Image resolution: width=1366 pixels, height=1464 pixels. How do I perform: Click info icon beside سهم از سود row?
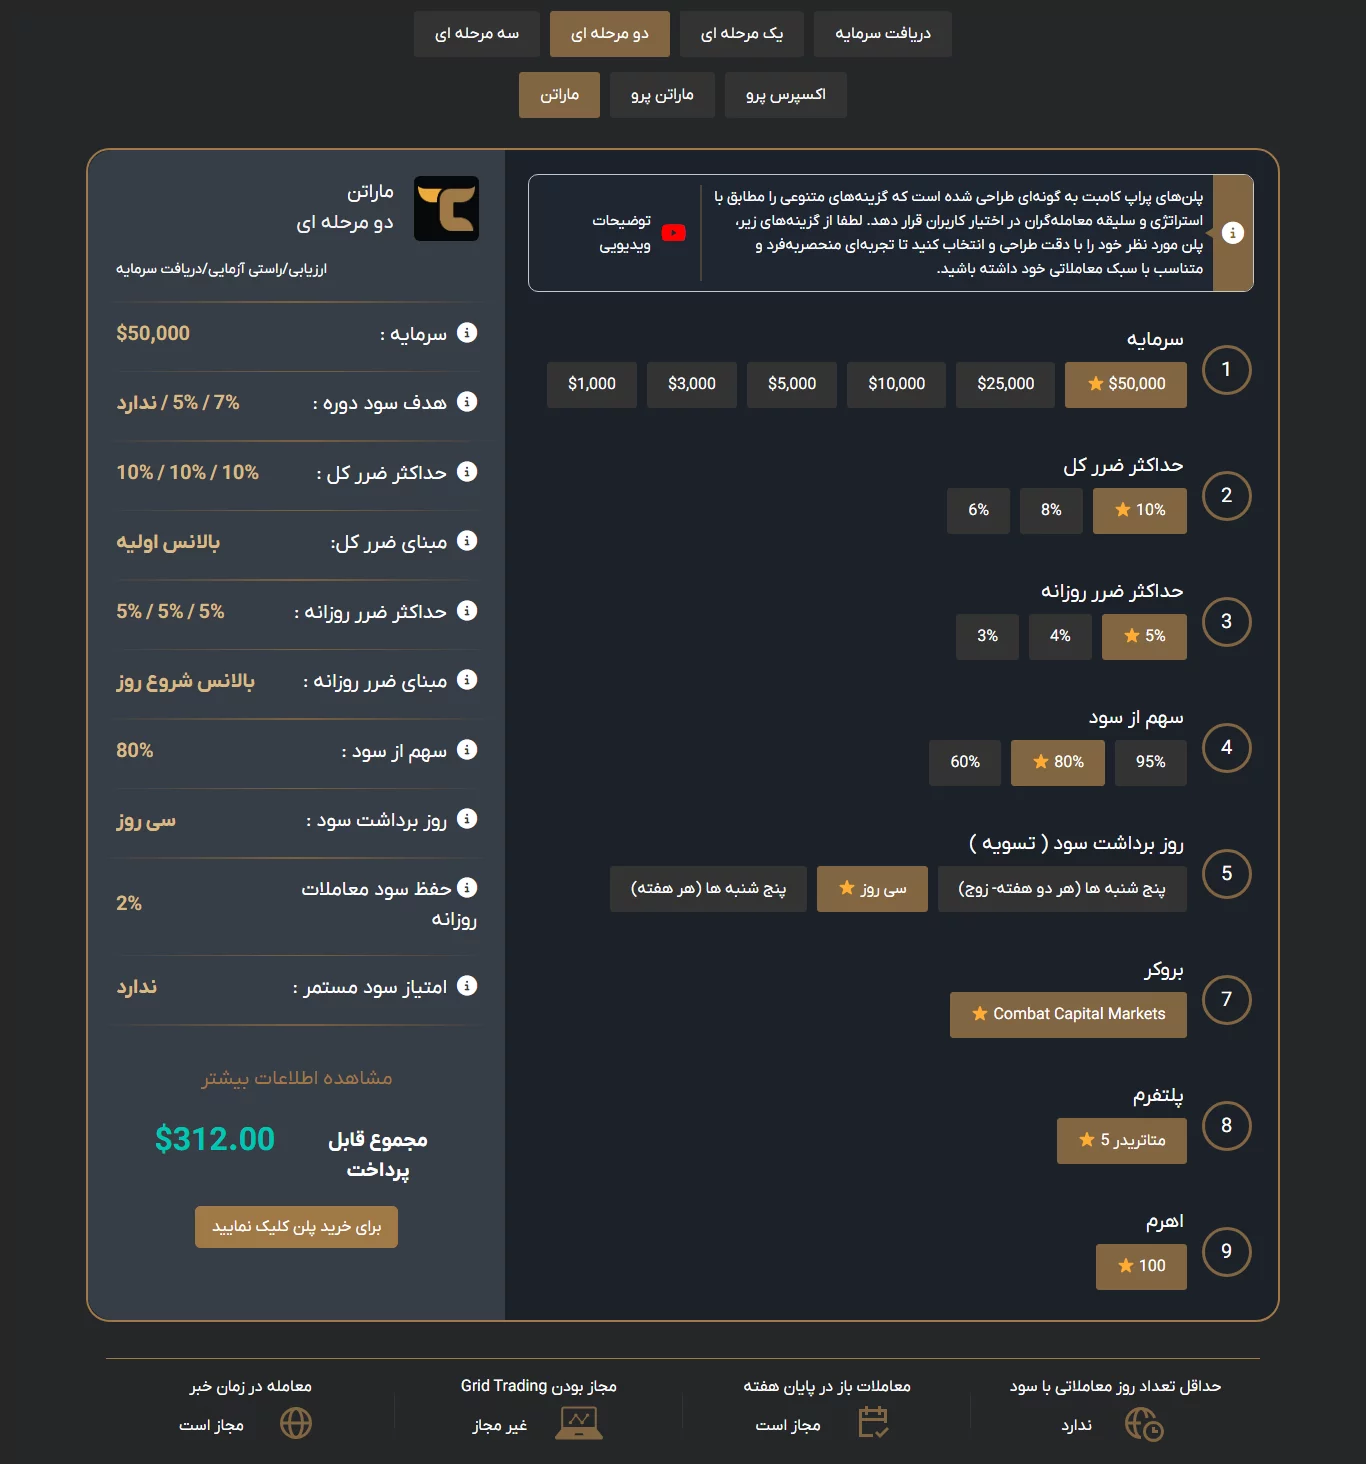click(x=467, y=750)
